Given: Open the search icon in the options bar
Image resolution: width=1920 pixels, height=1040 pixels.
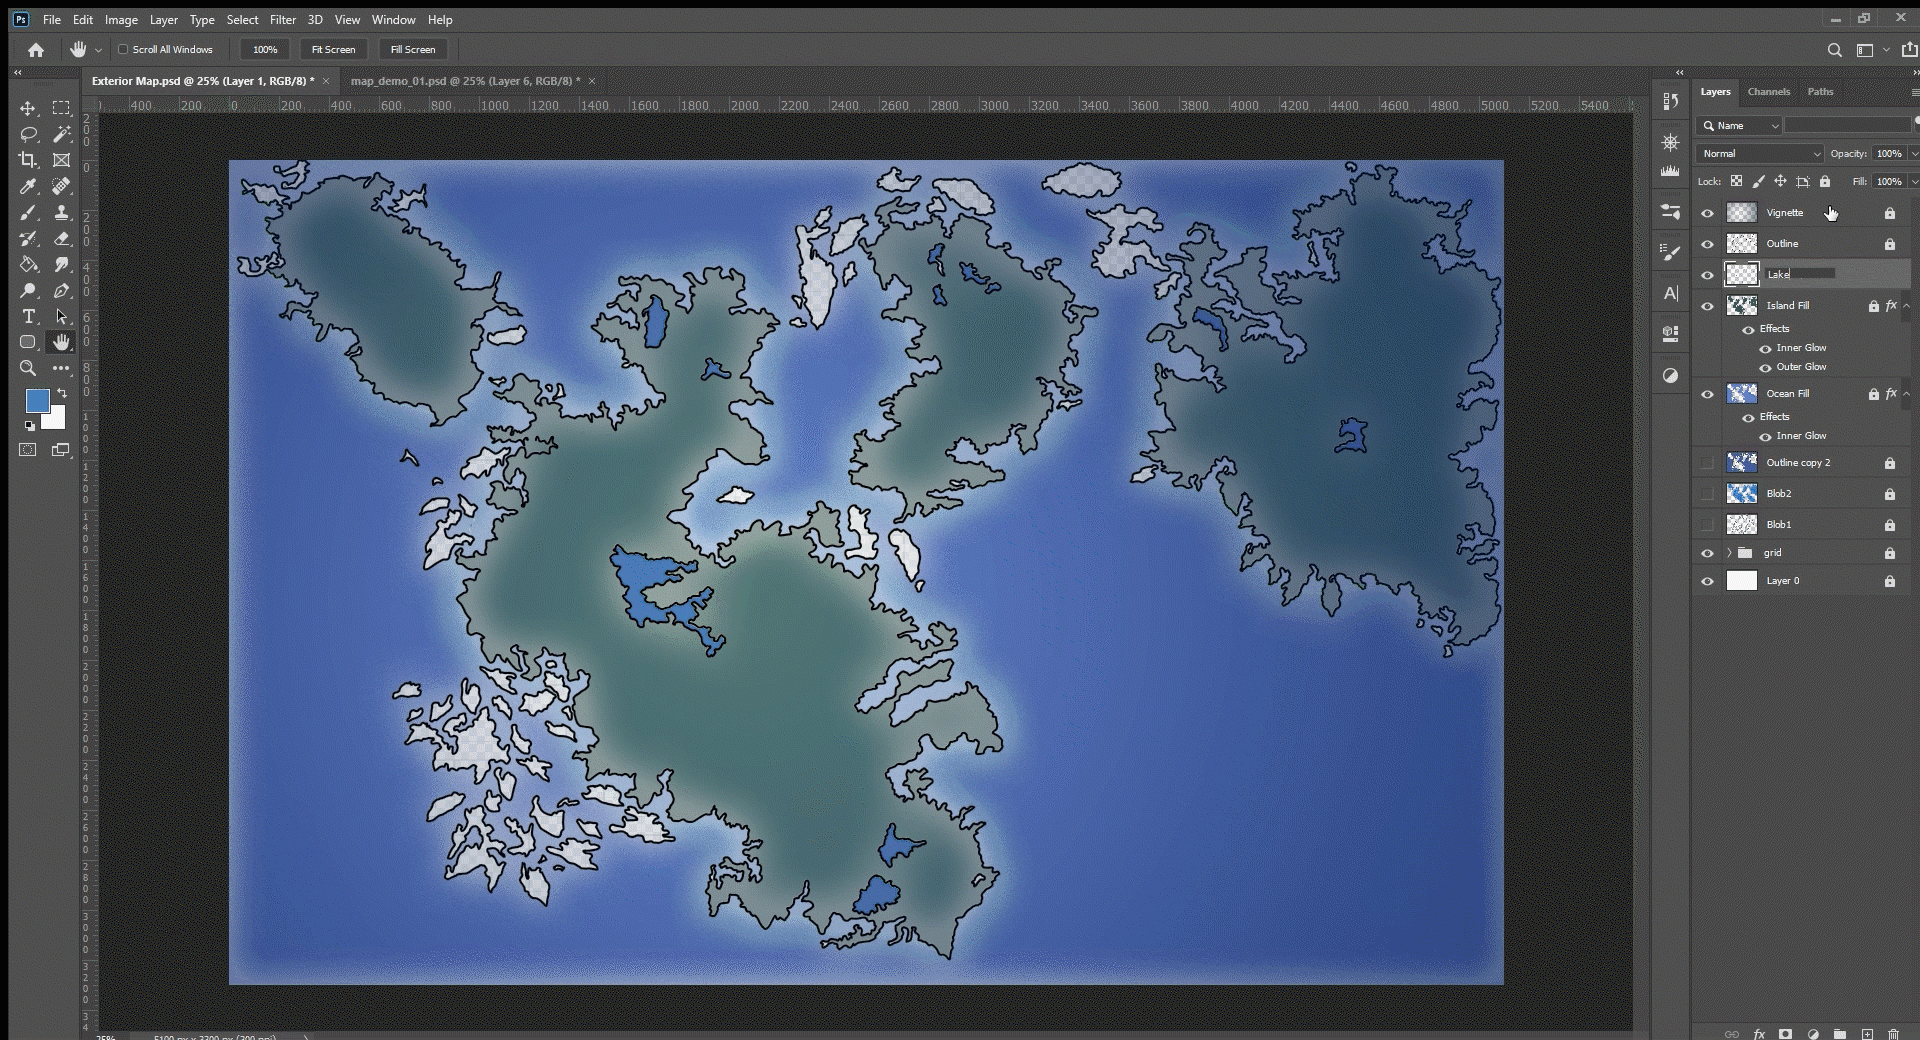Looking at the screenshot, I should click(1835, 49).
